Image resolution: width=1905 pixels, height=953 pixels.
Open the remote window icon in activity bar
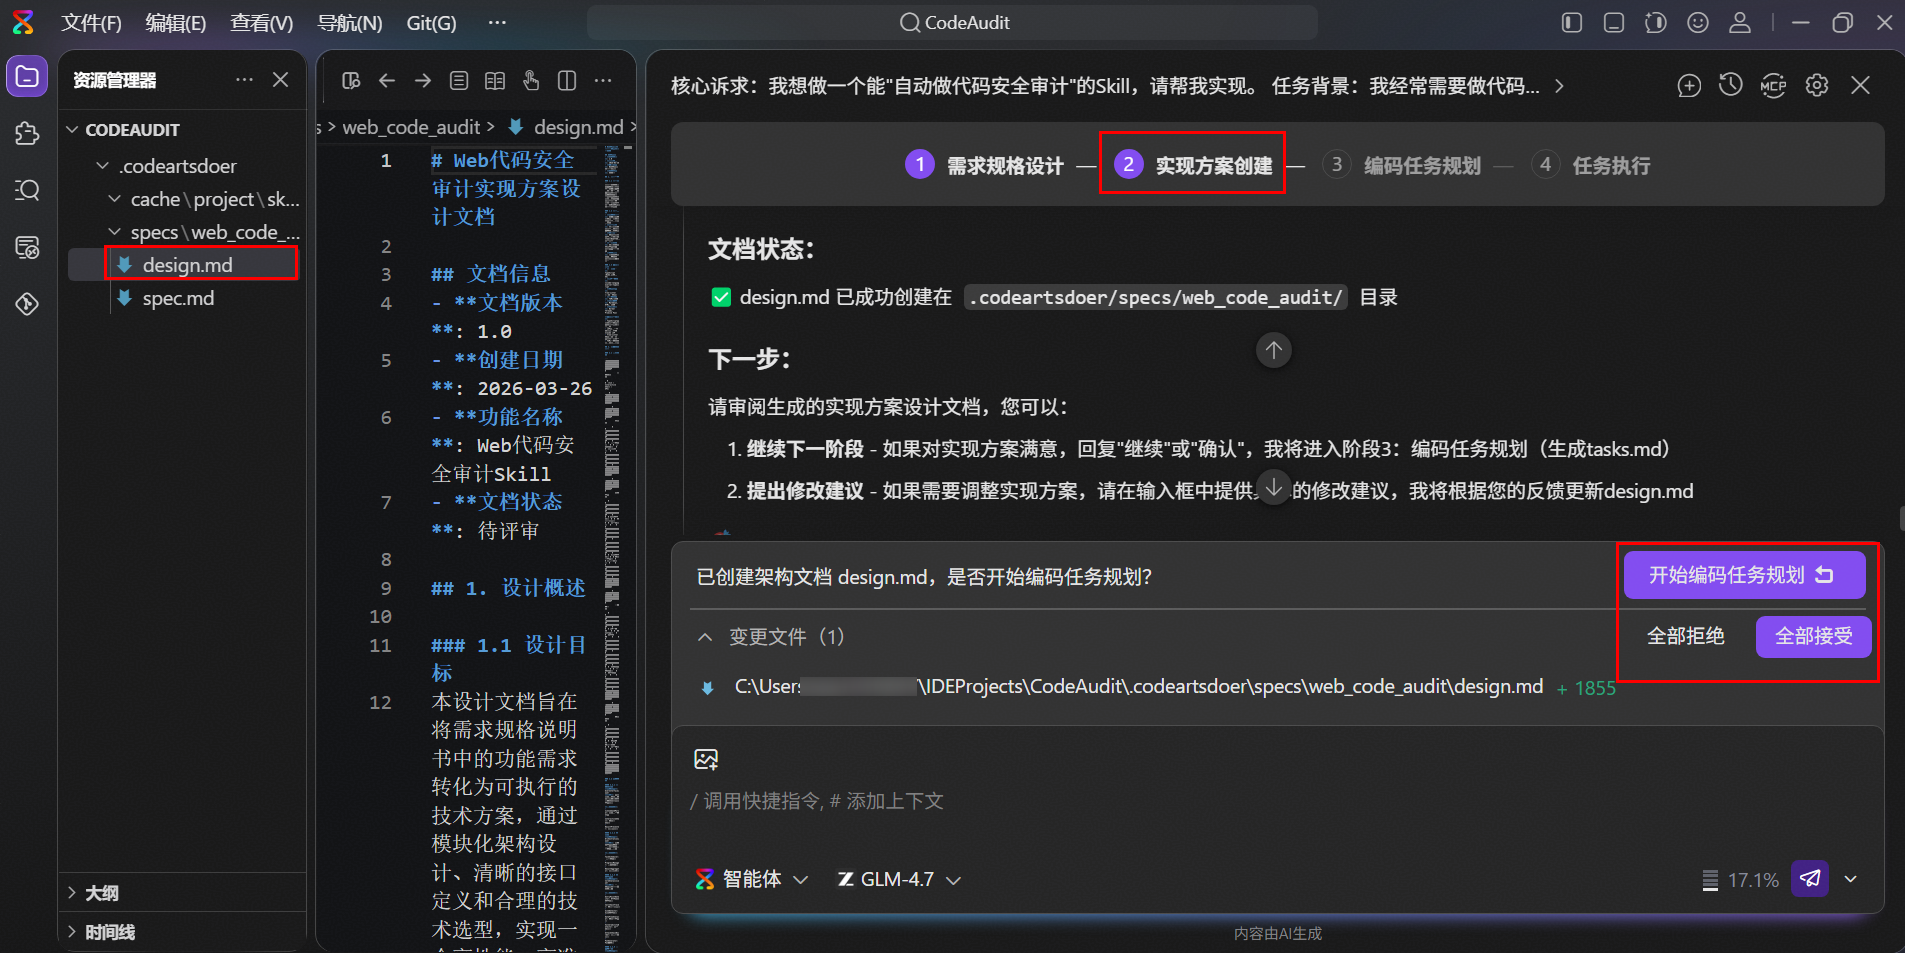point(27,247)
